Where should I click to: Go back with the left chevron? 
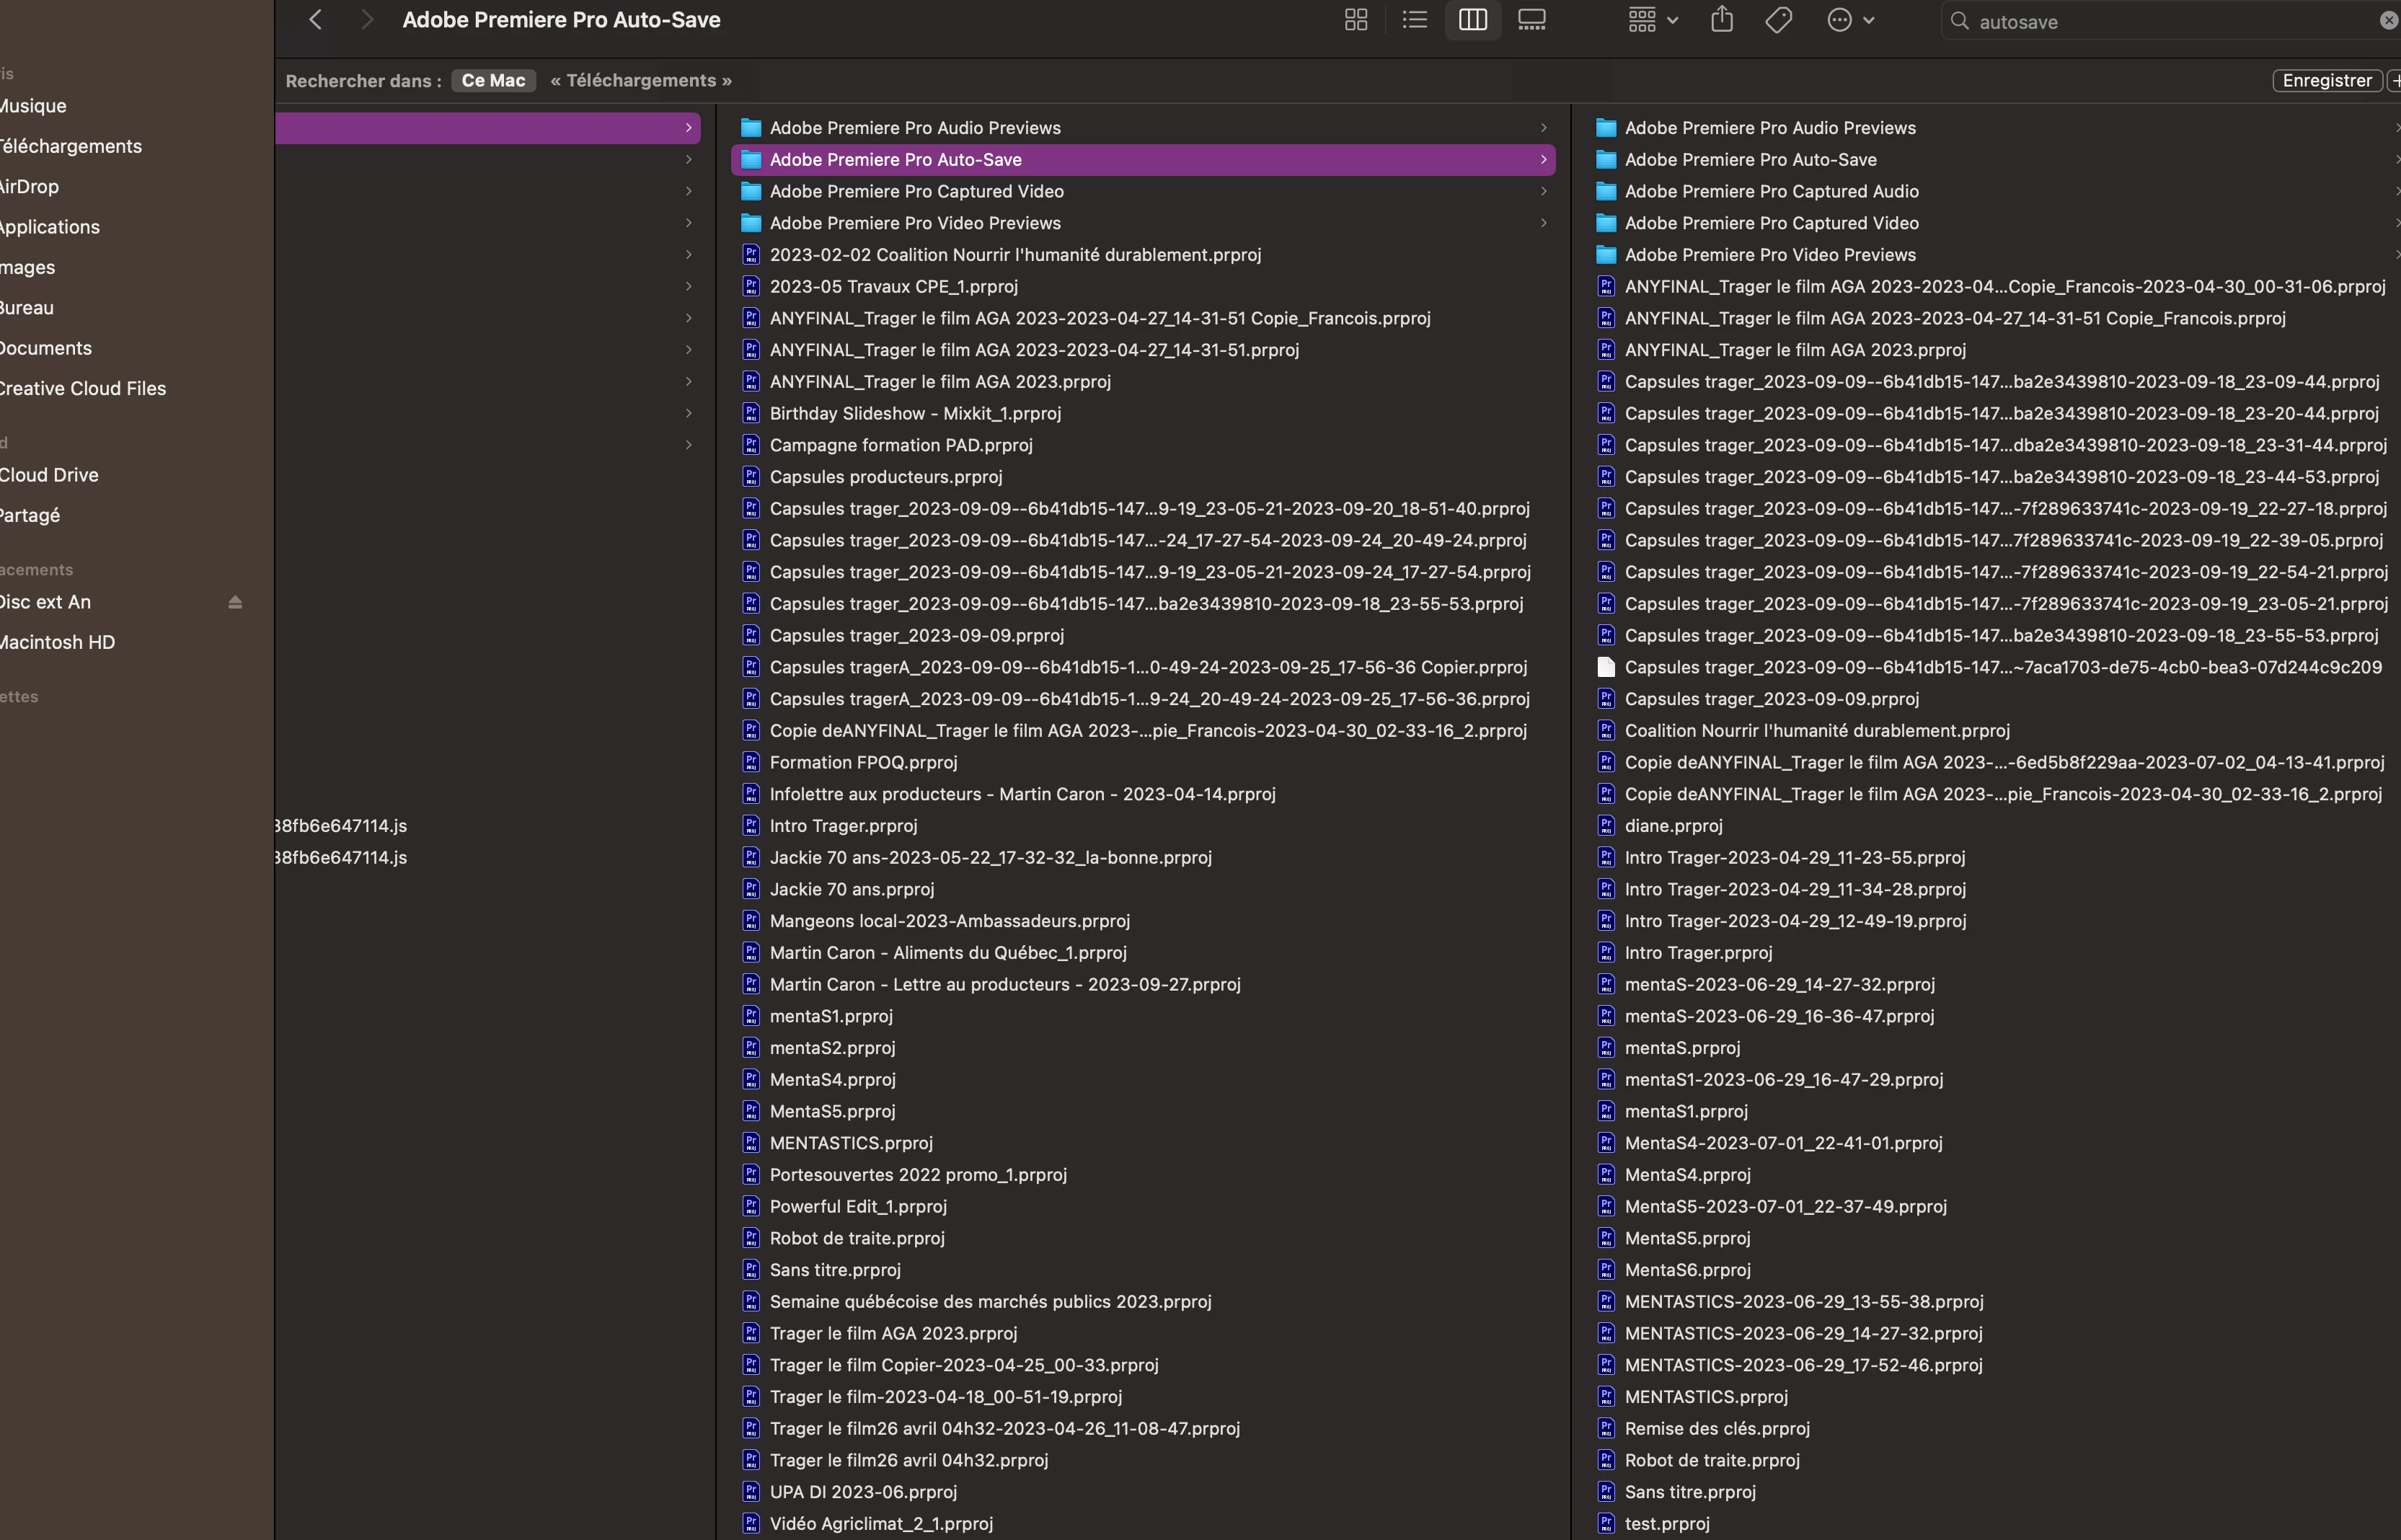316,20
